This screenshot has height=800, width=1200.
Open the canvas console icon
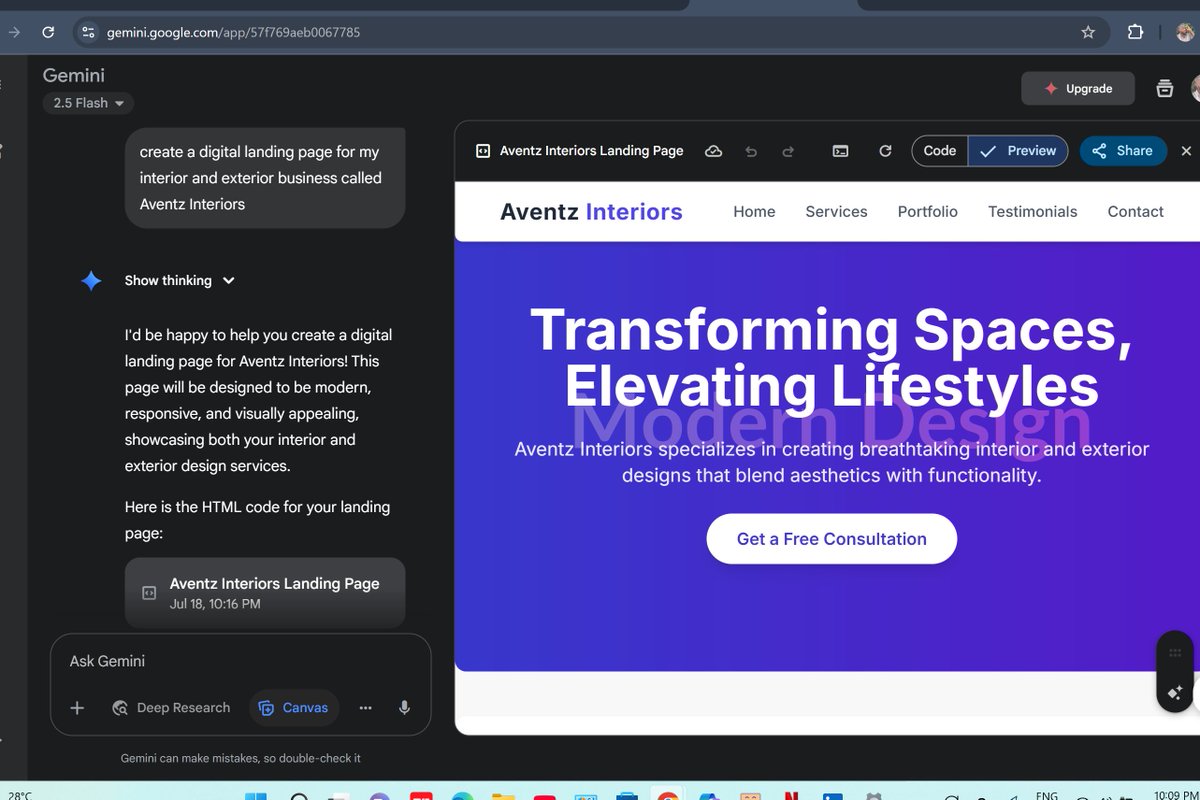coord(841,151)
